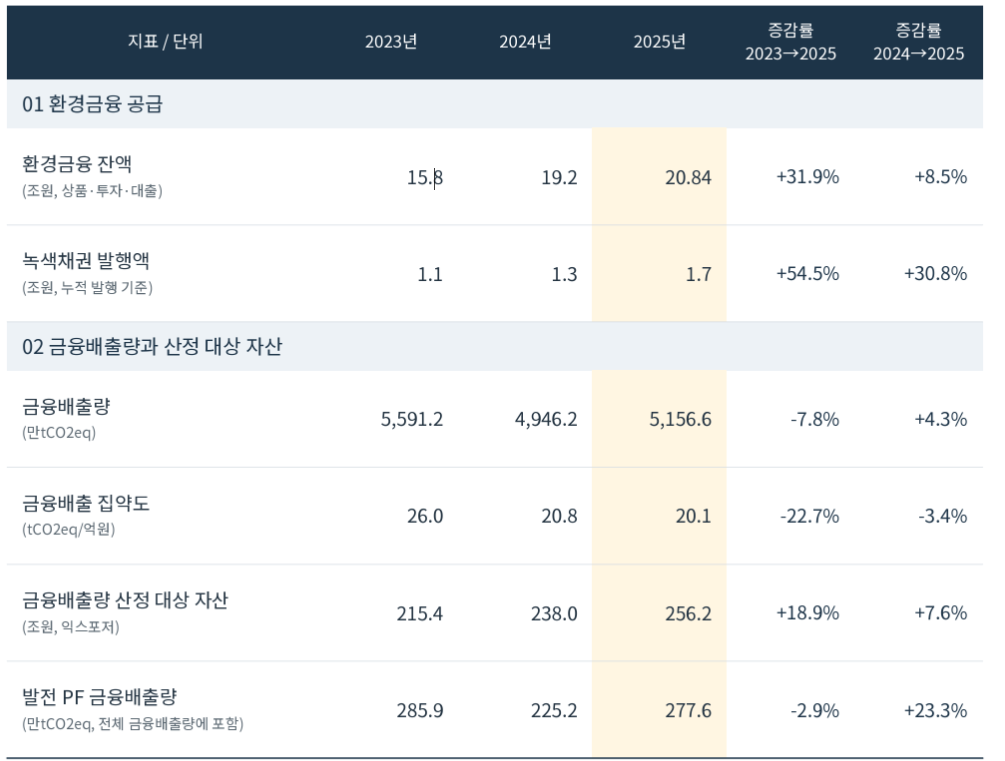The height and width of the screenshot is (761, 1005).
Task: Click the +54.5% change value
Action: 808,274
